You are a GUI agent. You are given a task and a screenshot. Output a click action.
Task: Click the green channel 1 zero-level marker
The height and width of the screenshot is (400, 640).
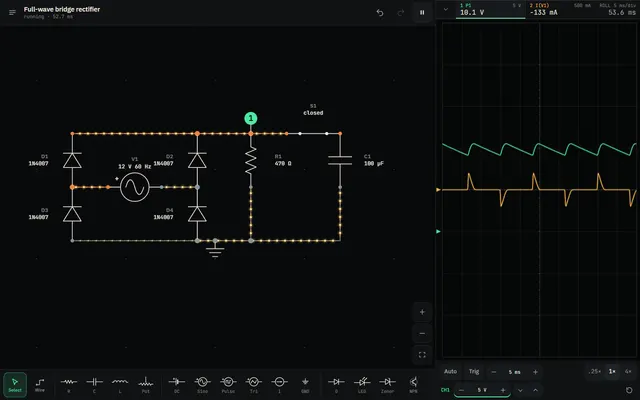pos(438,231)
